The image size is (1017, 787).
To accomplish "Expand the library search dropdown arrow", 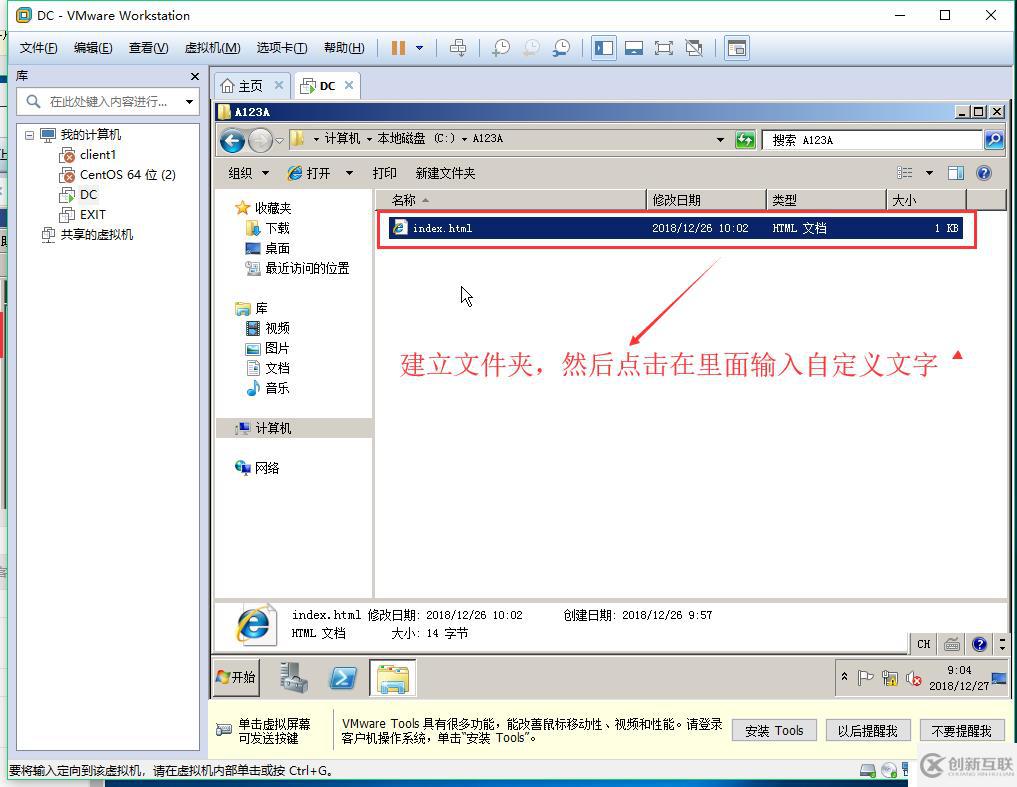I will [x=189, y=102].
